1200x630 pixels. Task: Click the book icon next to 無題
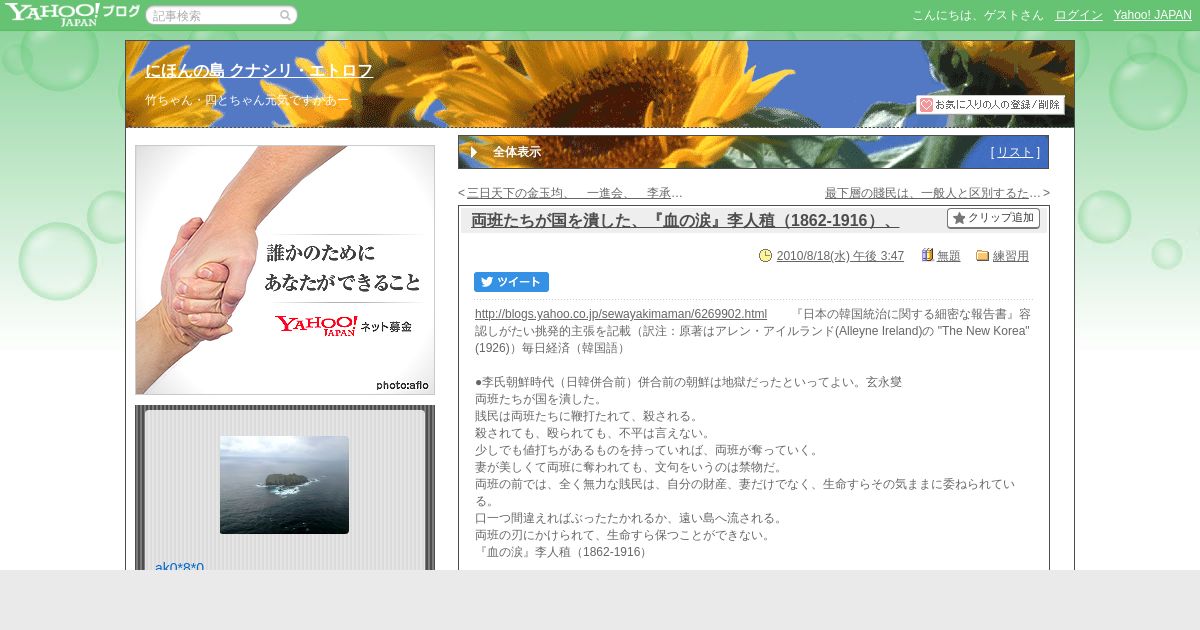927,255
